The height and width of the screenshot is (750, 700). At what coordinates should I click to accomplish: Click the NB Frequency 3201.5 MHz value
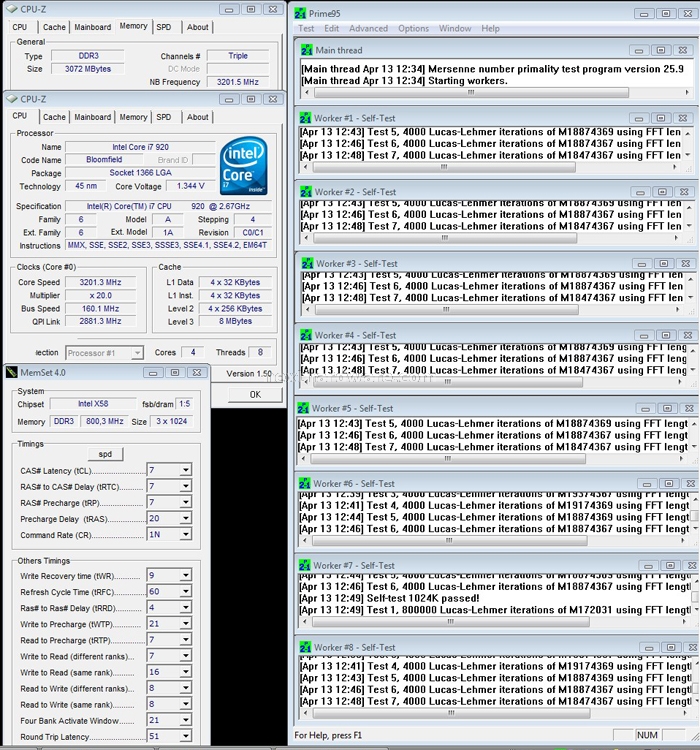click(x=238, y=82)
